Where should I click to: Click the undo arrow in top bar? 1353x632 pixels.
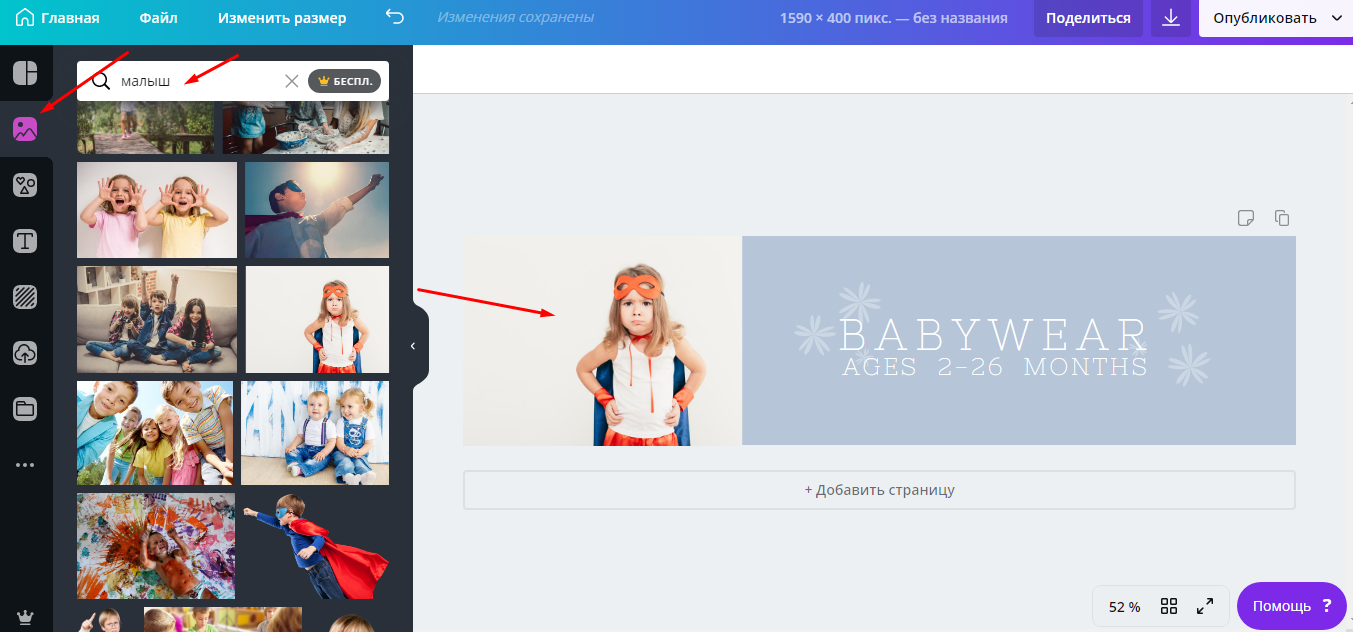[x=395, y=17]
